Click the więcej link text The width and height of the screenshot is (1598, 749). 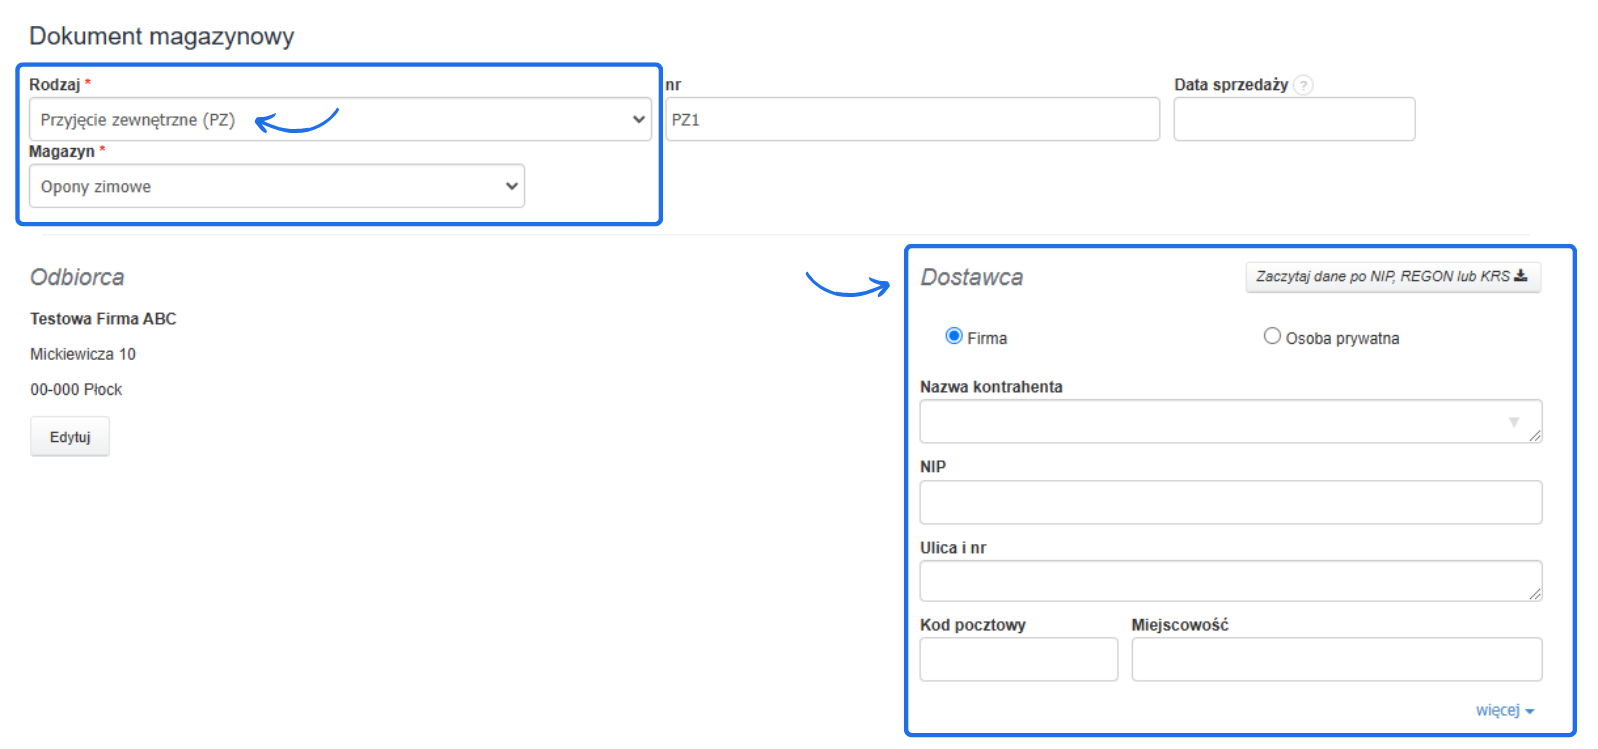point(1497,710)
